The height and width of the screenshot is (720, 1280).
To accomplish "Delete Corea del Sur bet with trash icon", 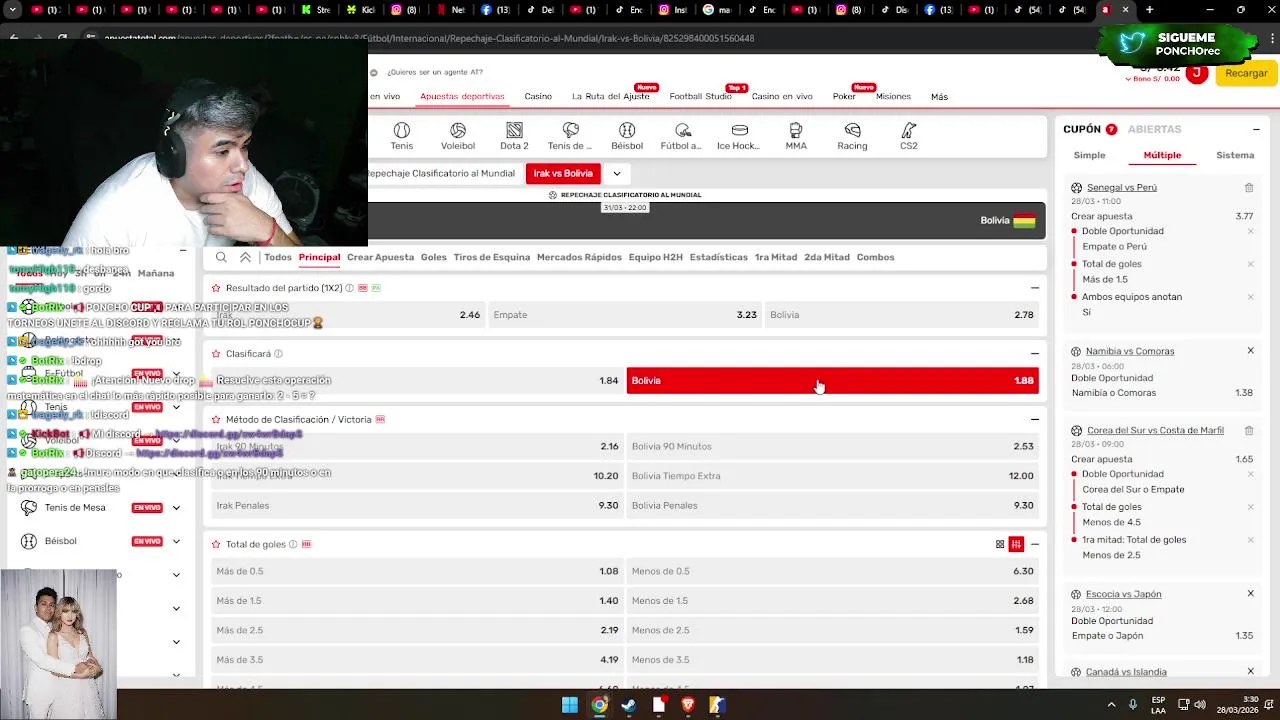I will [x=1249, y=431].
